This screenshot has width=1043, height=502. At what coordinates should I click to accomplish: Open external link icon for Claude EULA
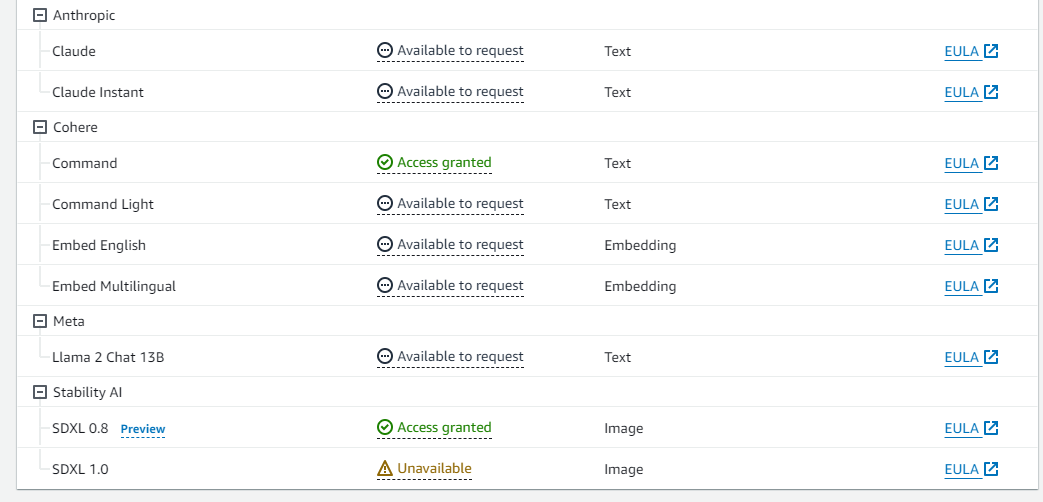[991, 51]
